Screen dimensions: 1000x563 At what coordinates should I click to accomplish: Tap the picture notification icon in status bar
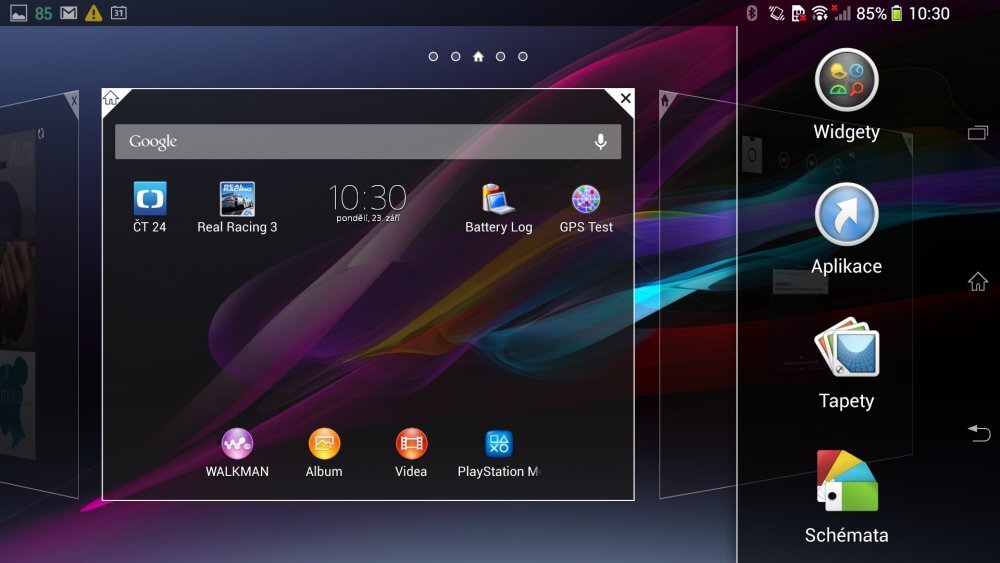pos(18,13)
